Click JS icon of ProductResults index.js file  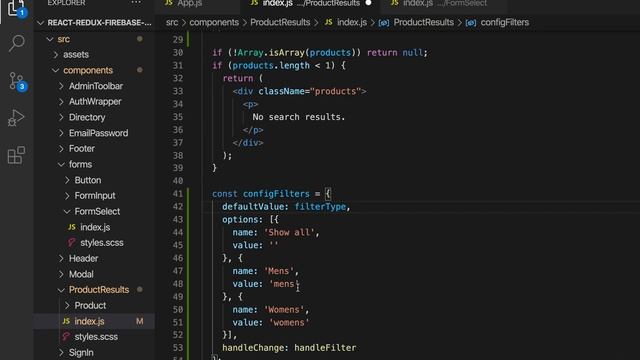66,321
